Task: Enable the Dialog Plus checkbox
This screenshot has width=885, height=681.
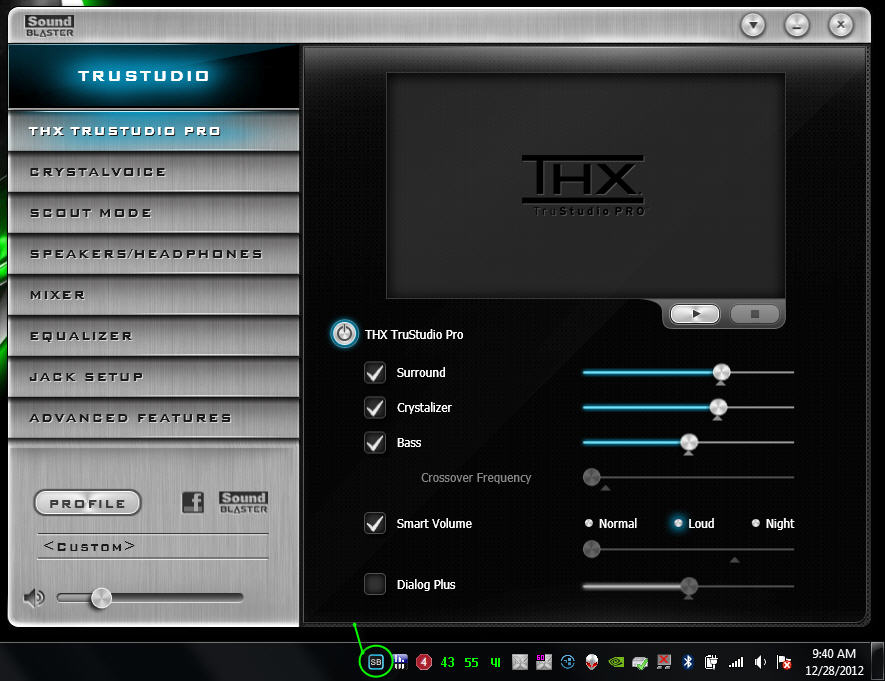Action: tap(375, 584)
